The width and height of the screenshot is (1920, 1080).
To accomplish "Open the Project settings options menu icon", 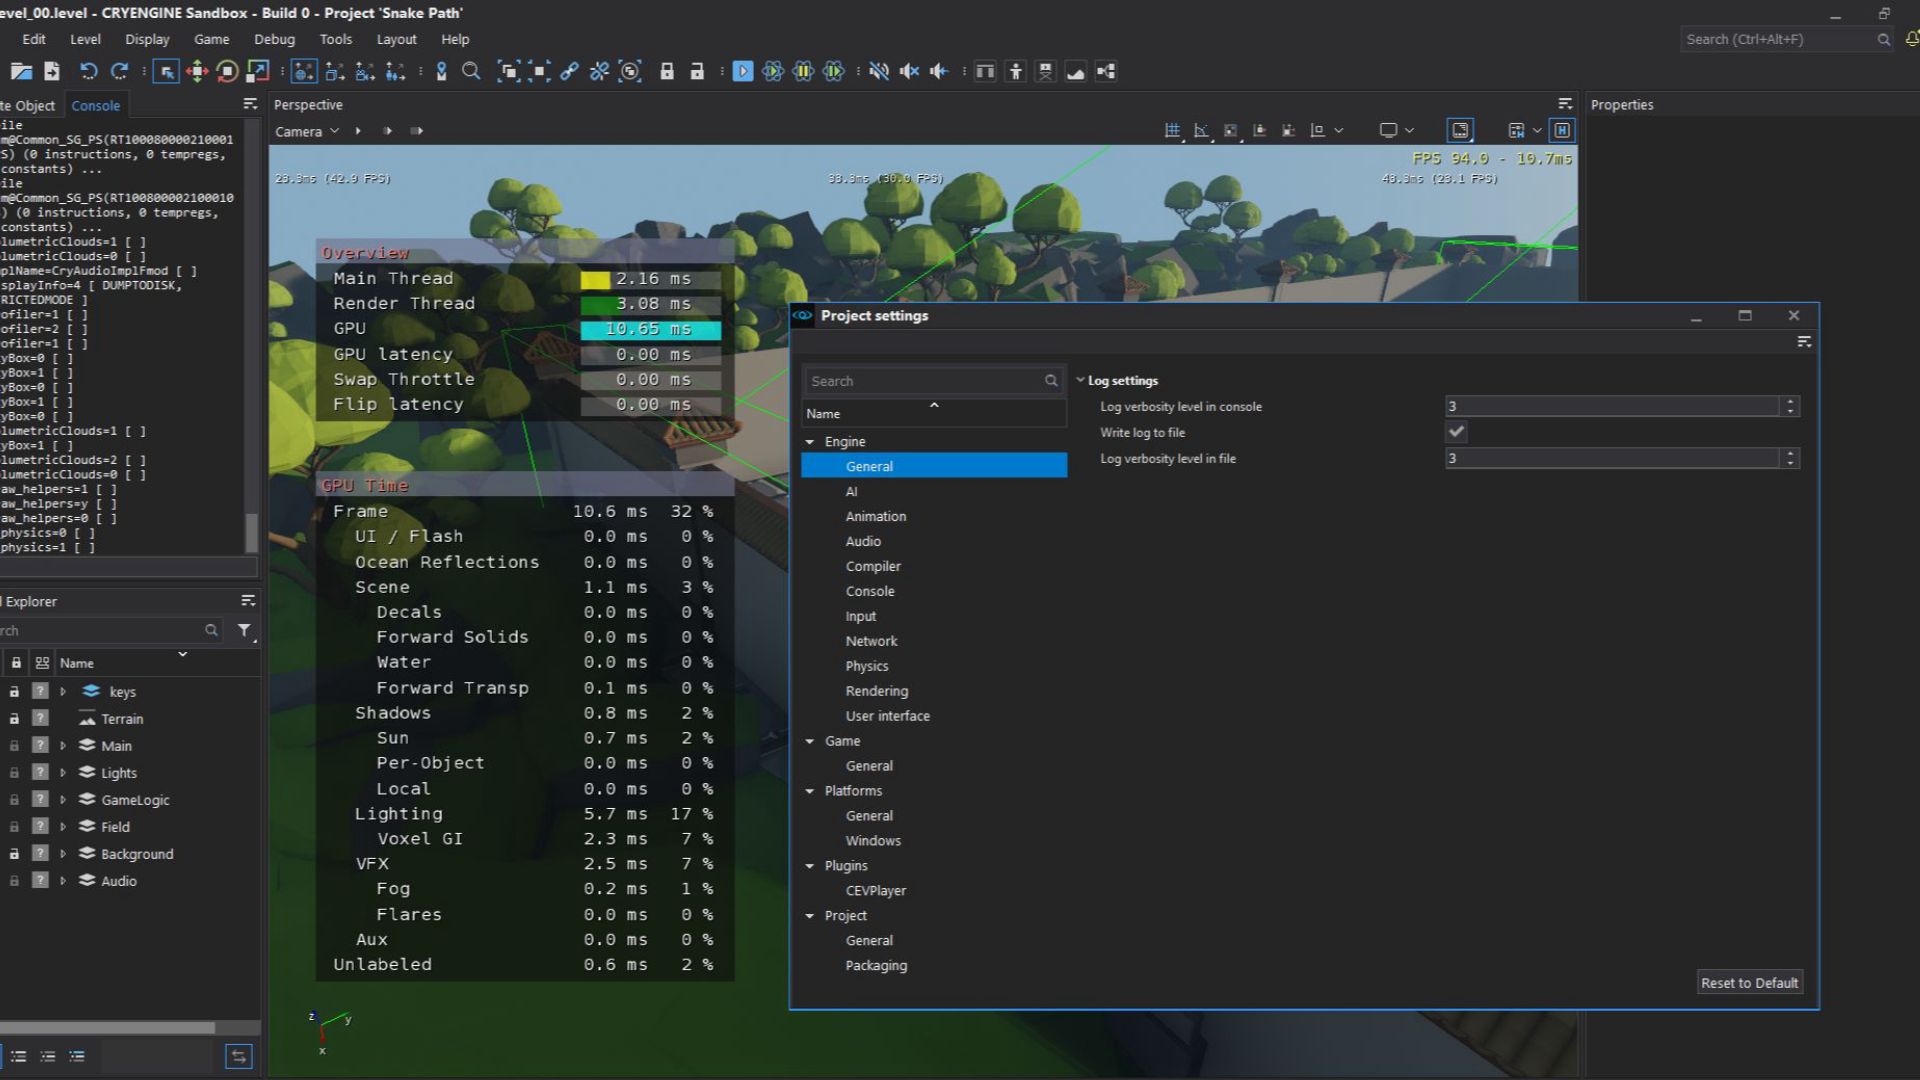I will point(1804,342).
